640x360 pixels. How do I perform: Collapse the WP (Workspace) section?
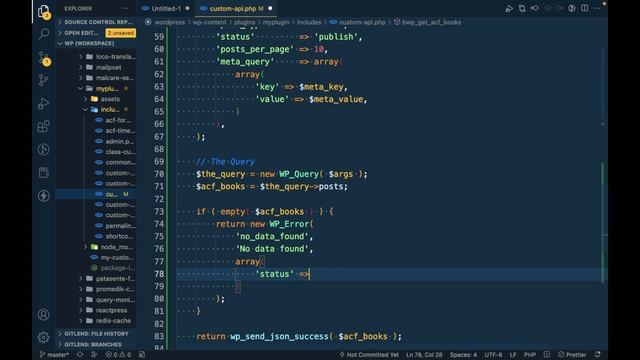pos(96,43)
